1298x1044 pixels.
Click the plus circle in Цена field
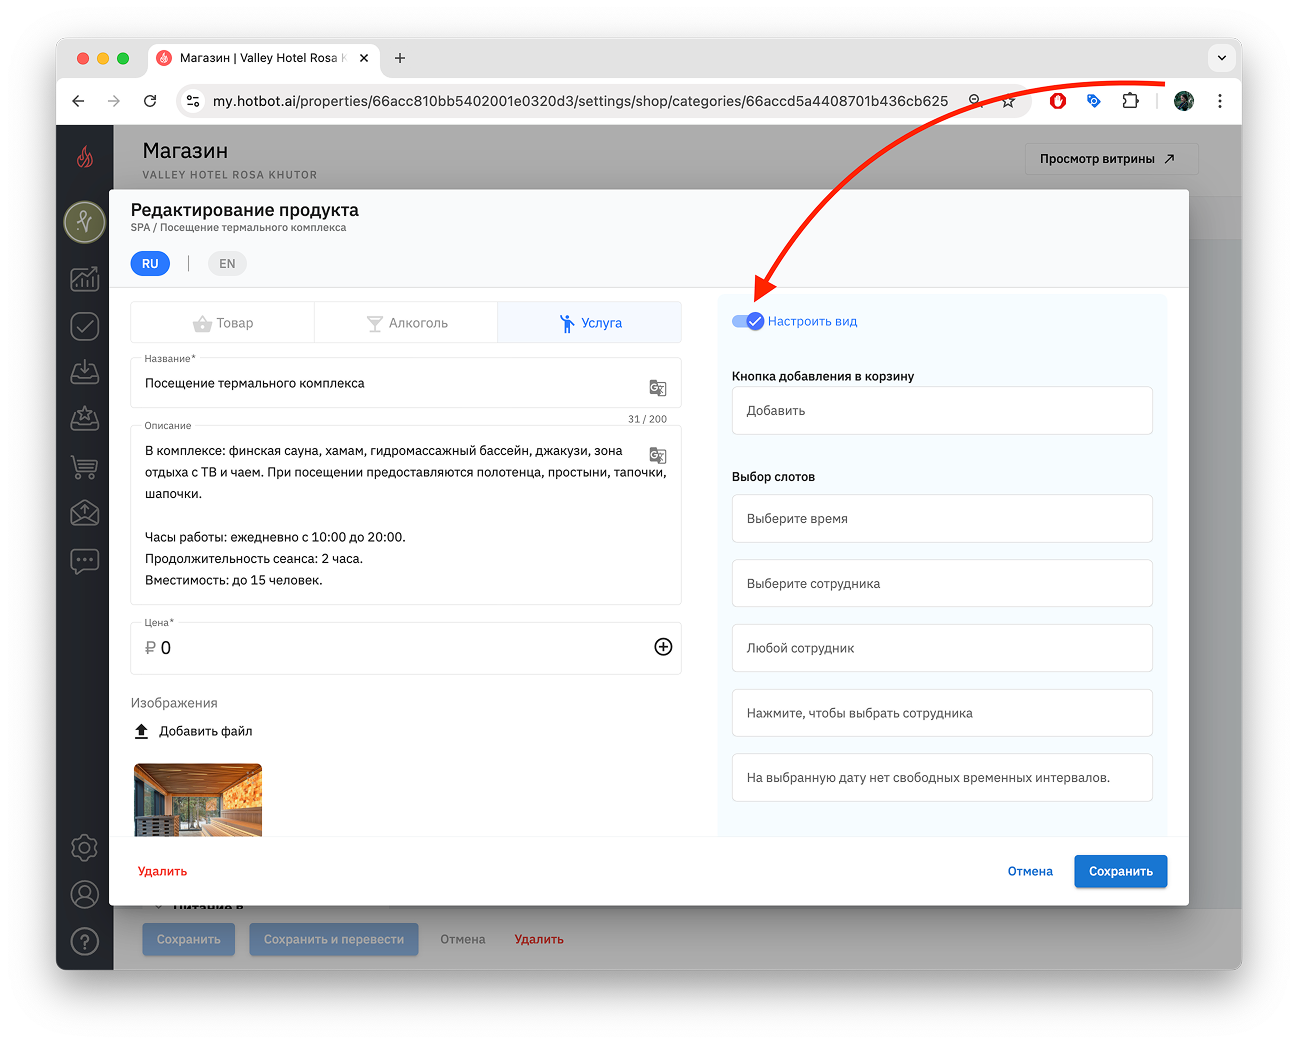point(663,647)
